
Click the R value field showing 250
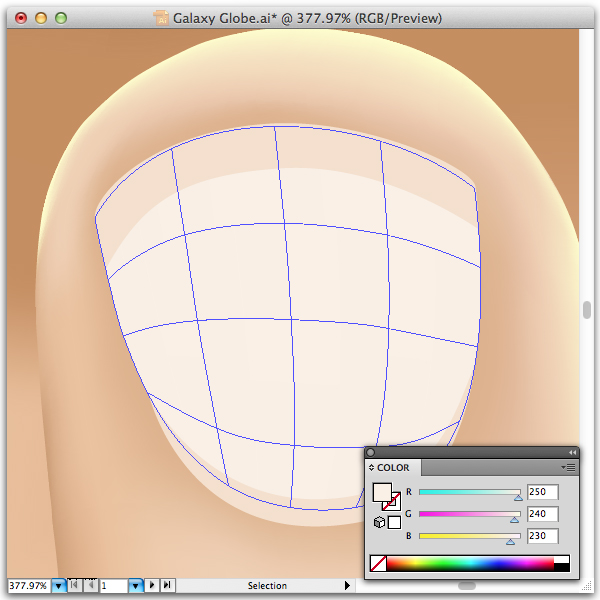[x=543, y=492]
